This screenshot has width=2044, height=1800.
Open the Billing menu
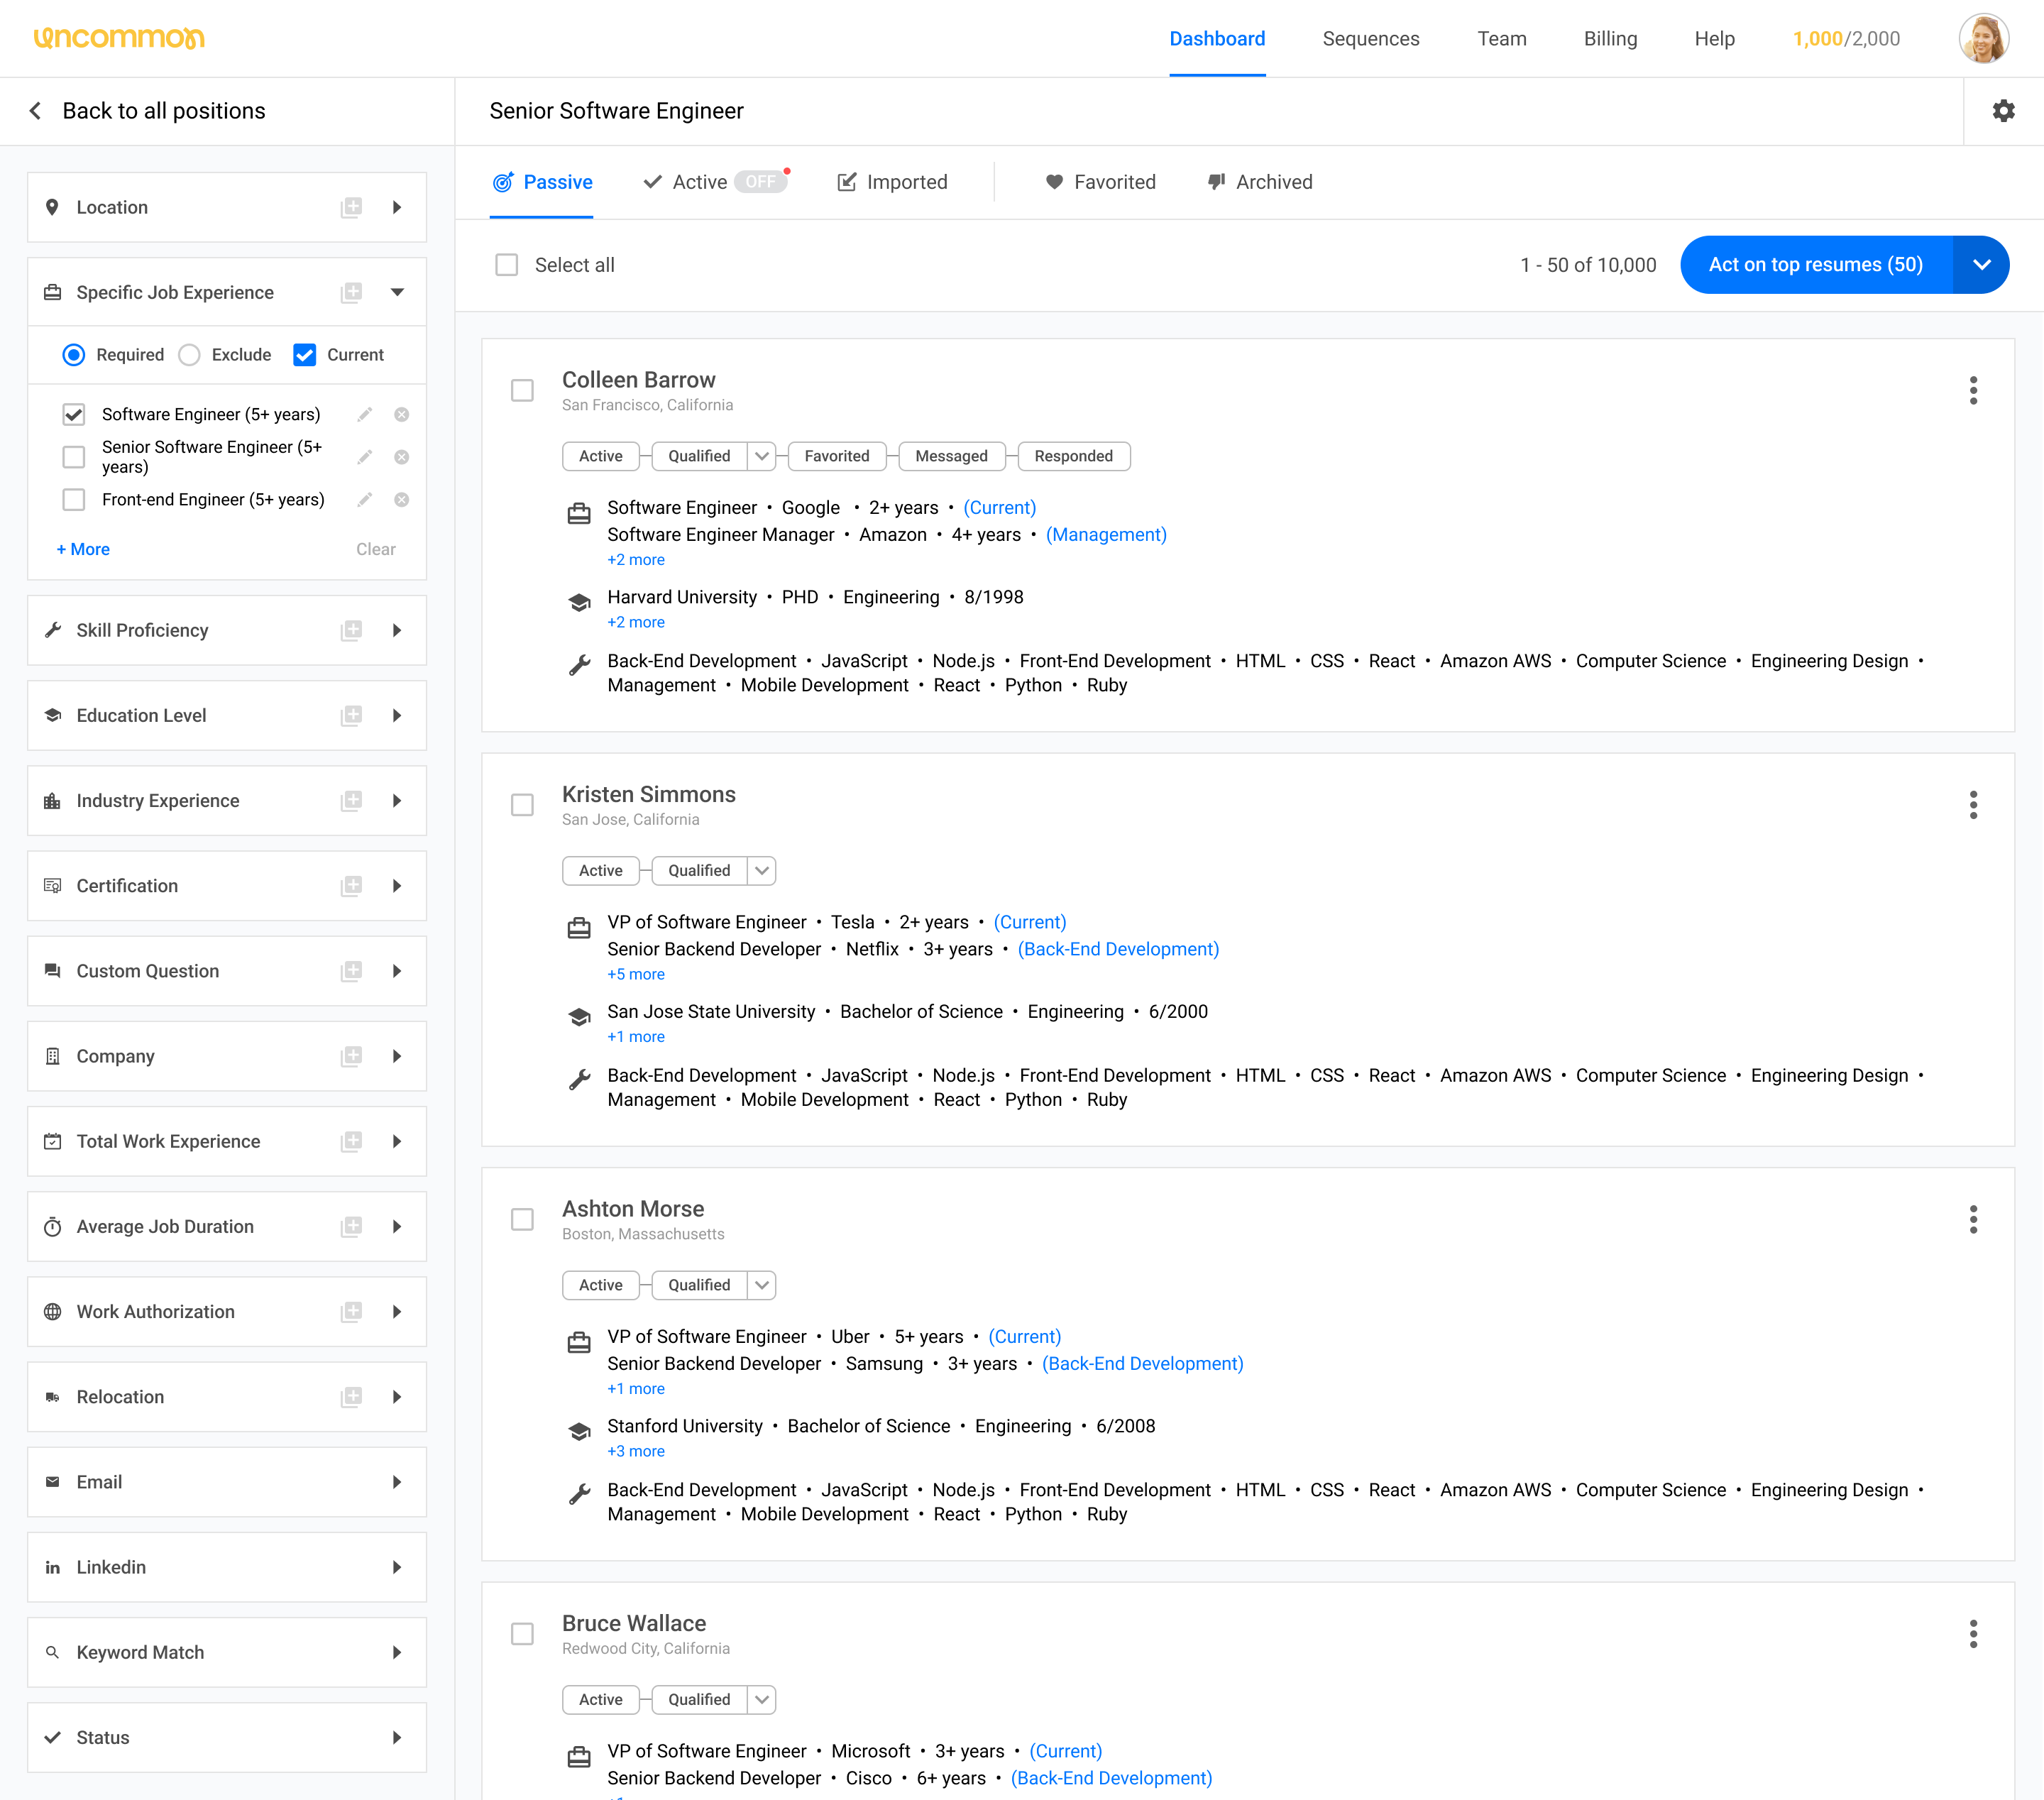[x=1610, y=38]
